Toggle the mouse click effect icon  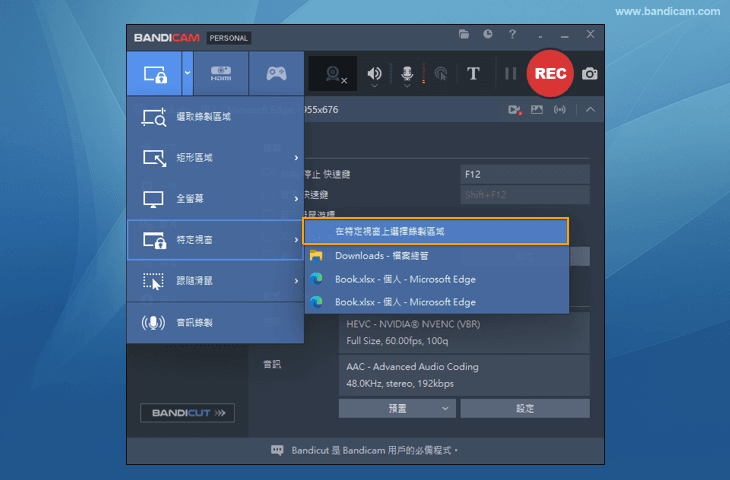pos(440,74)
